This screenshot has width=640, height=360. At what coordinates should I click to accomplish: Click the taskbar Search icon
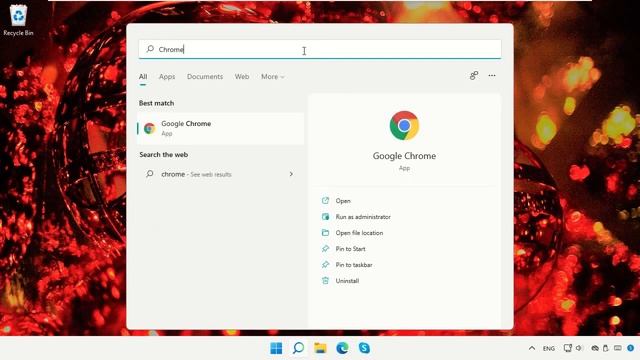[x=298, y=348]
